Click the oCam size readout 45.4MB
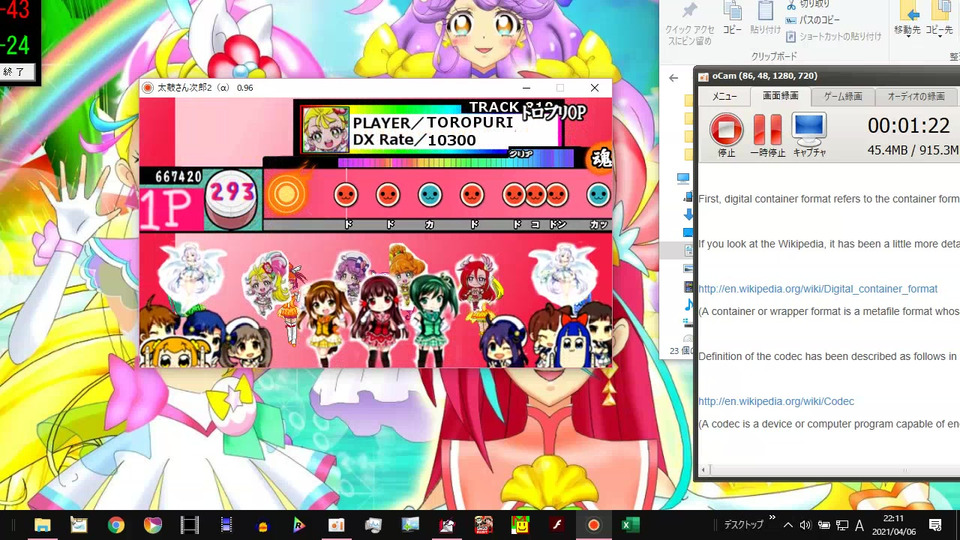This screenshot has height=540, width=960. [887, 150]
